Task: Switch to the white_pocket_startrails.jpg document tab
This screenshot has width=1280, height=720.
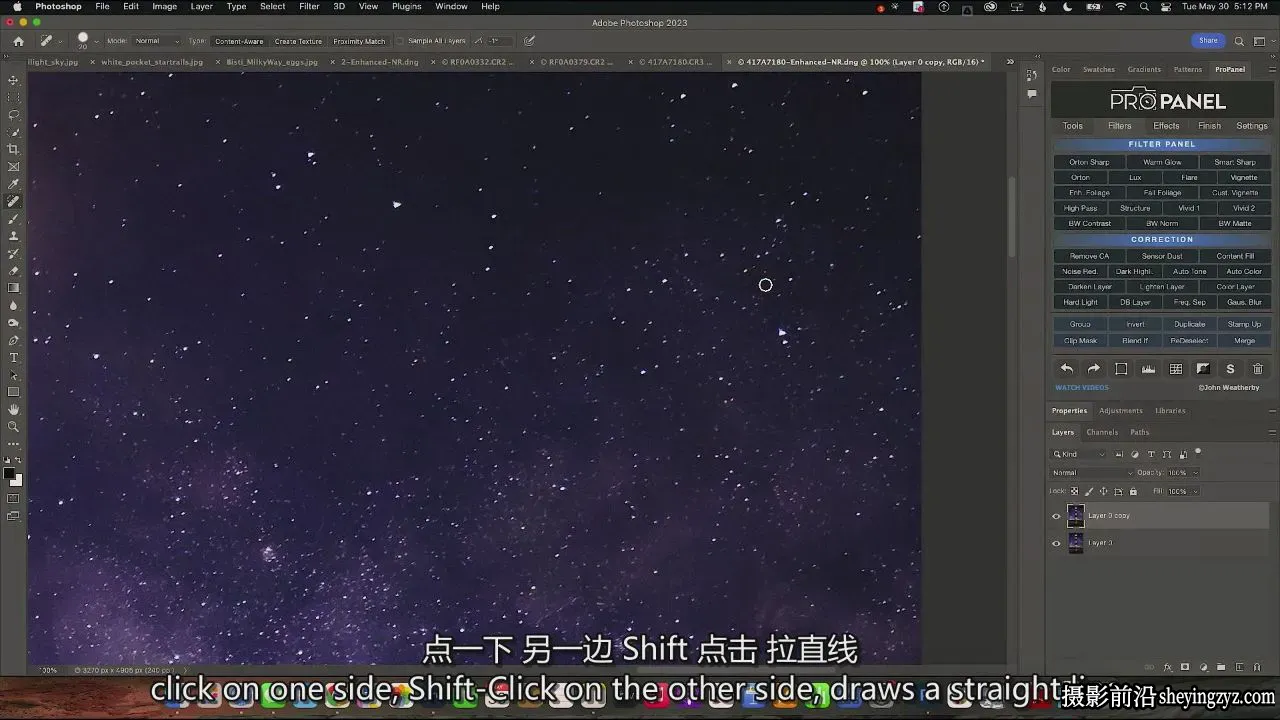Action: click(152, 62)
